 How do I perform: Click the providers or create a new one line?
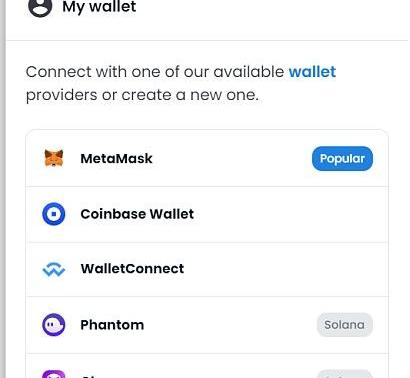pyautogui.click(x=142, y=95)
